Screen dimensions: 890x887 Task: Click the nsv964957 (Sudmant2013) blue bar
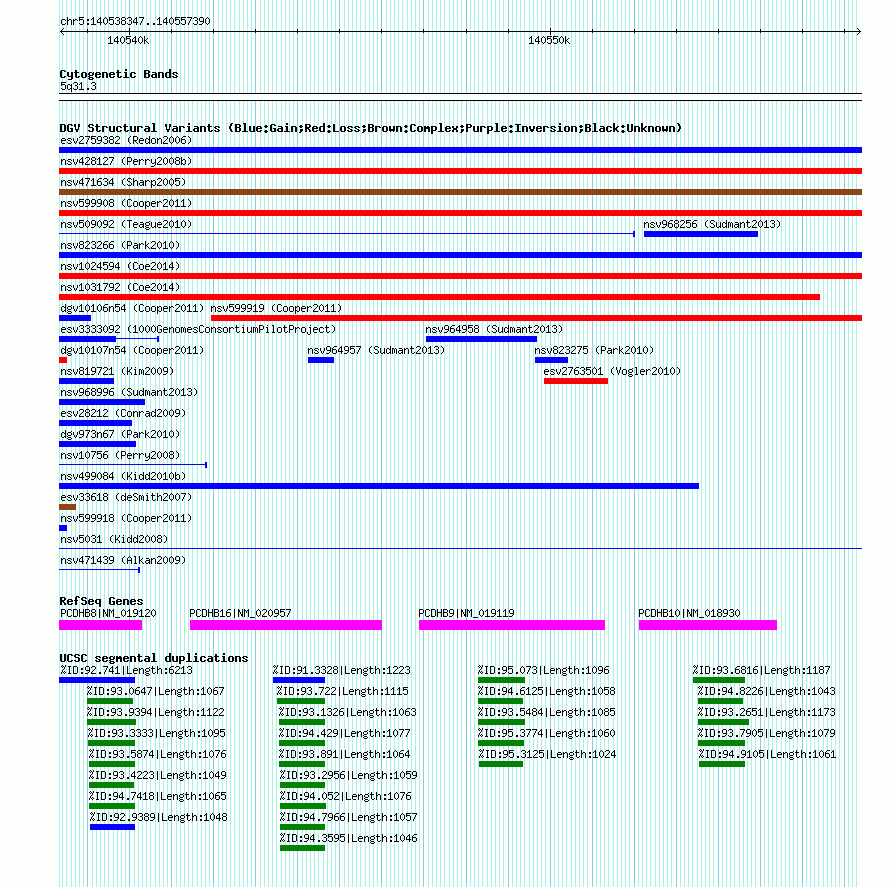tap(321, 360)
